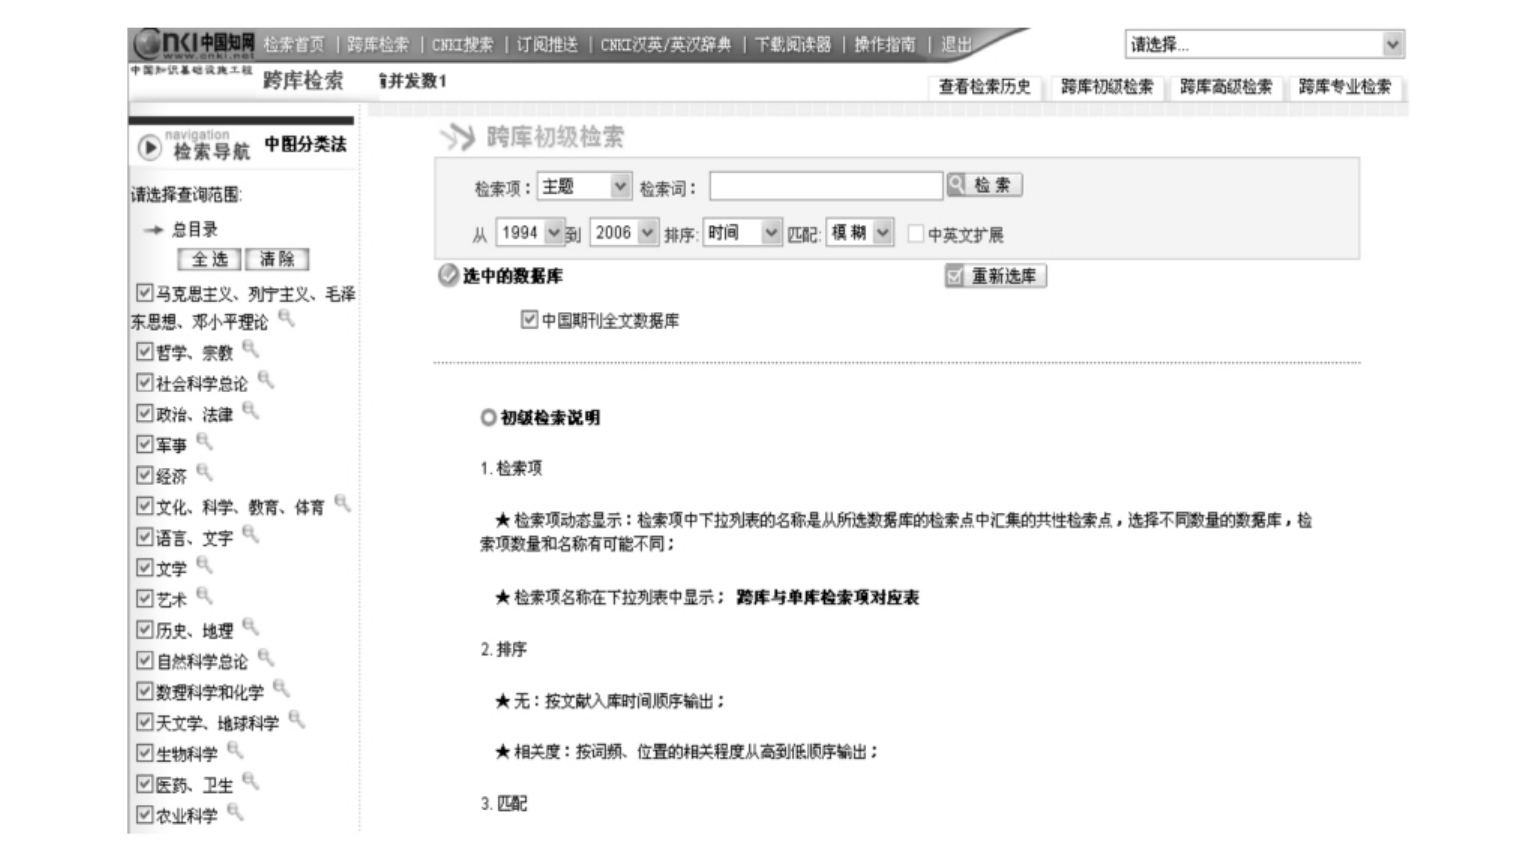Click the 检索导航 play arrow icon
The height and width of the screenshot is (842, 1536).
point(149,148)
